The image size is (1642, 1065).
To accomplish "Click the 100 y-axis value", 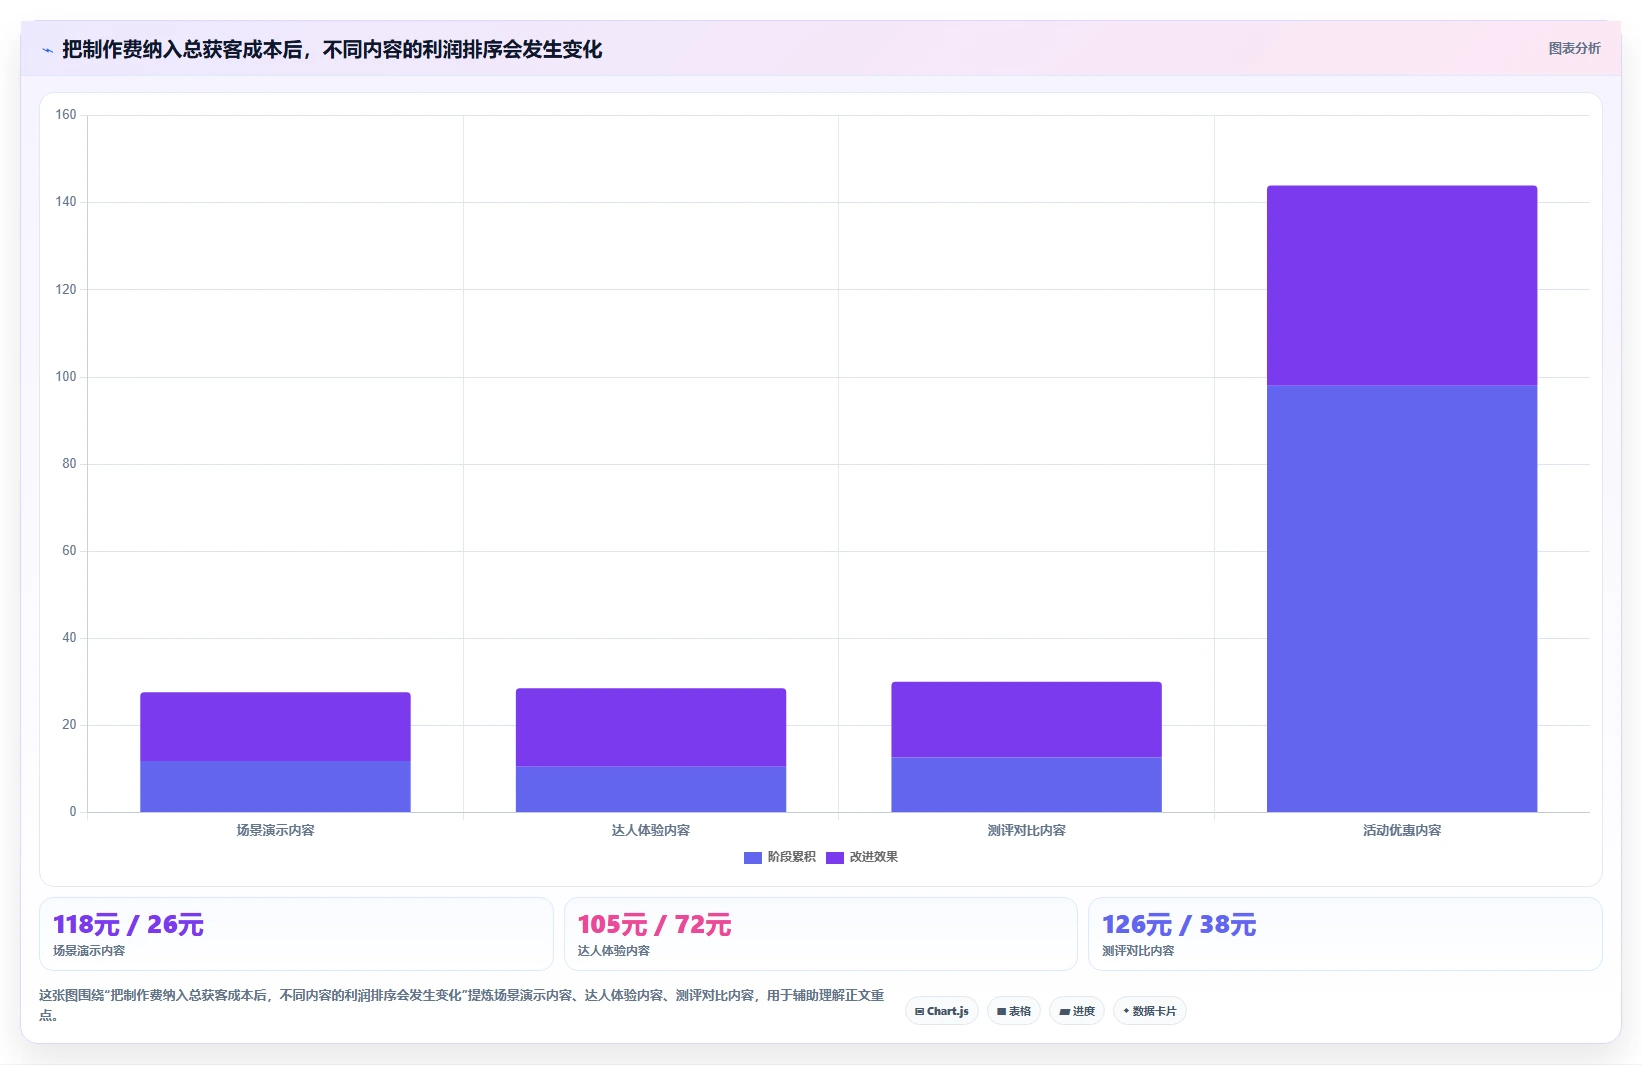I will pyautogui.click(x=66, y=377).
